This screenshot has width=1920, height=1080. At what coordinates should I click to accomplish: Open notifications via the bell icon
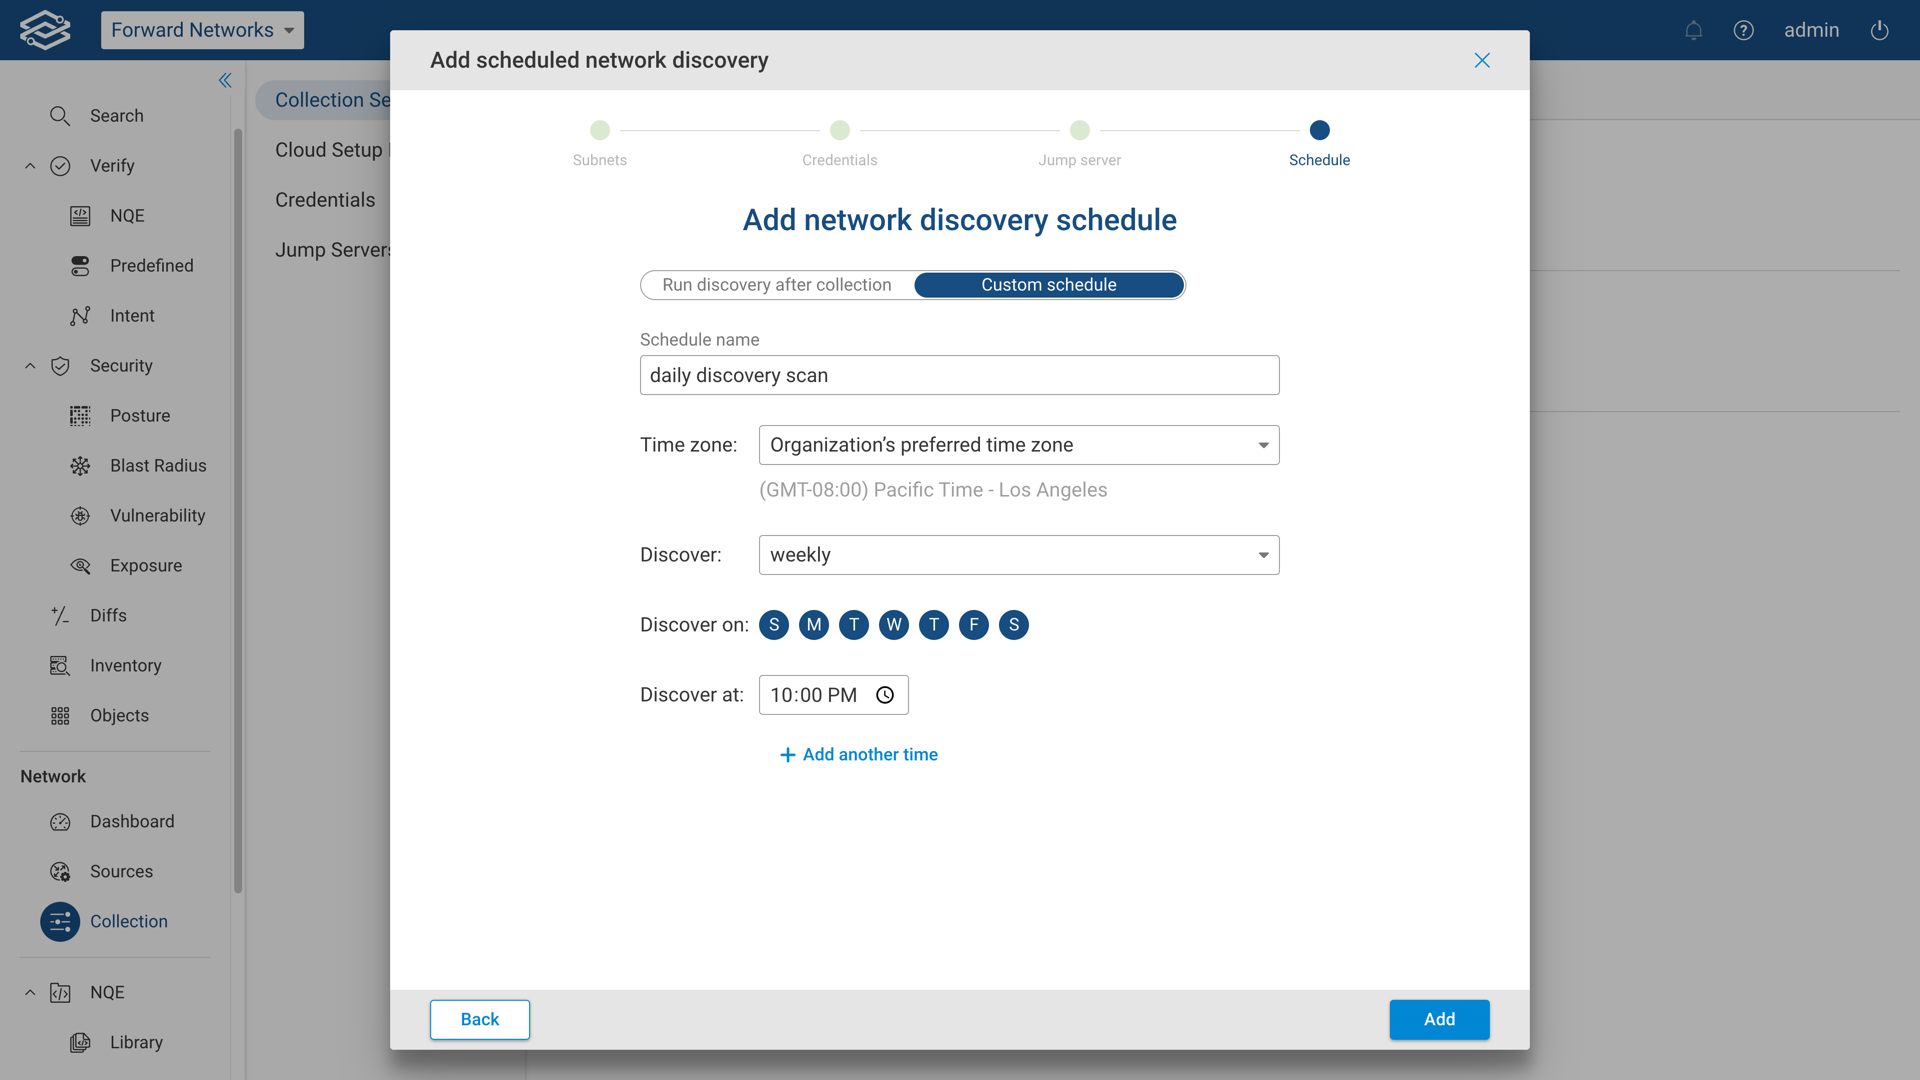[x=1693, y=30]
